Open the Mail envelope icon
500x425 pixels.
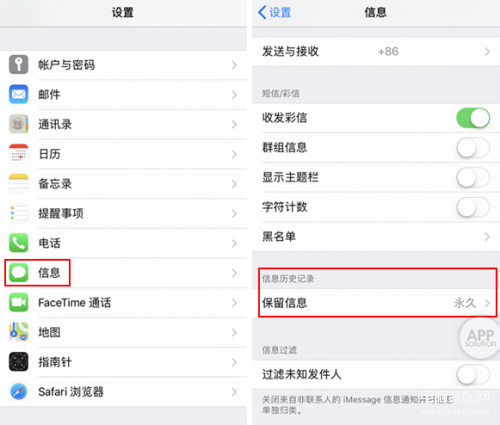(18, 94)
